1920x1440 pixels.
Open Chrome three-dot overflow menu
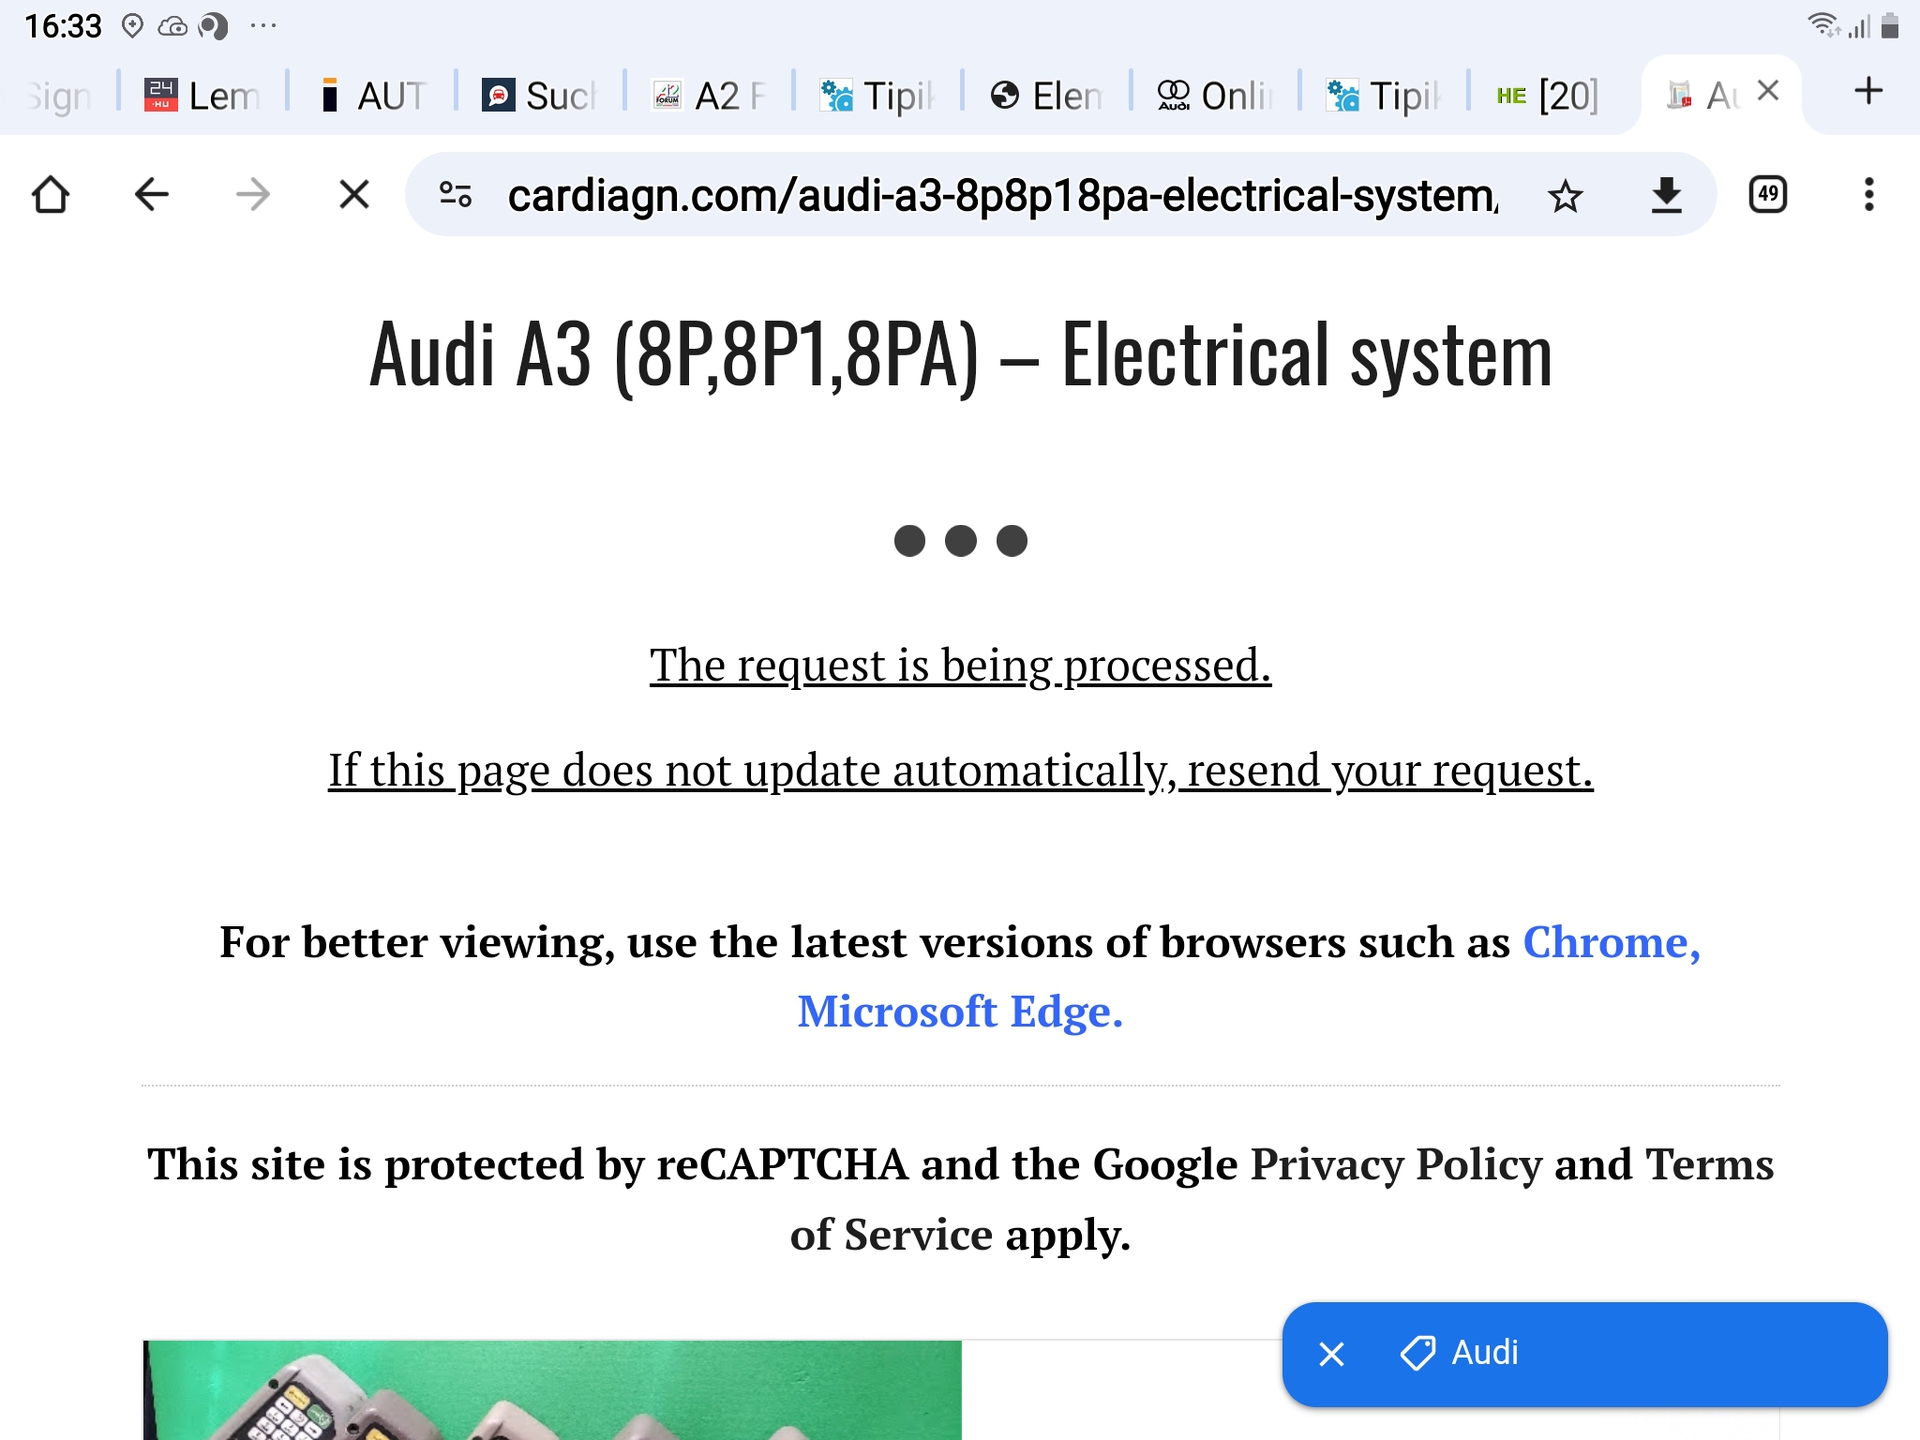click(1868, 195)
